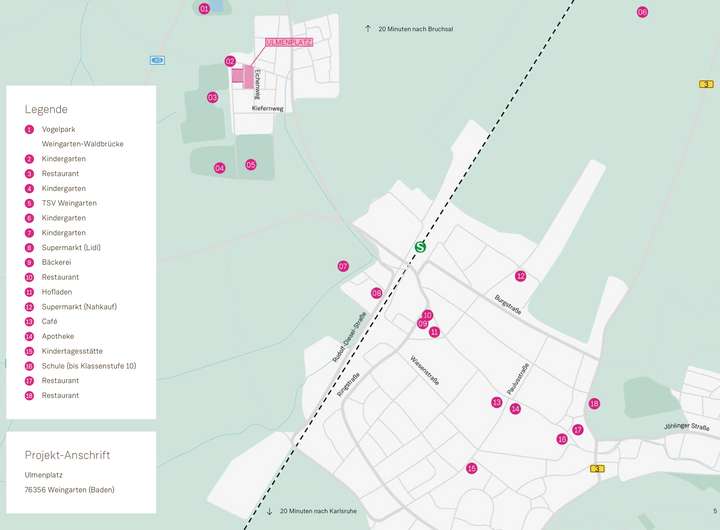
Task: Click the yellow route 3 shield at top right
Action: click(x=706, y=84)
